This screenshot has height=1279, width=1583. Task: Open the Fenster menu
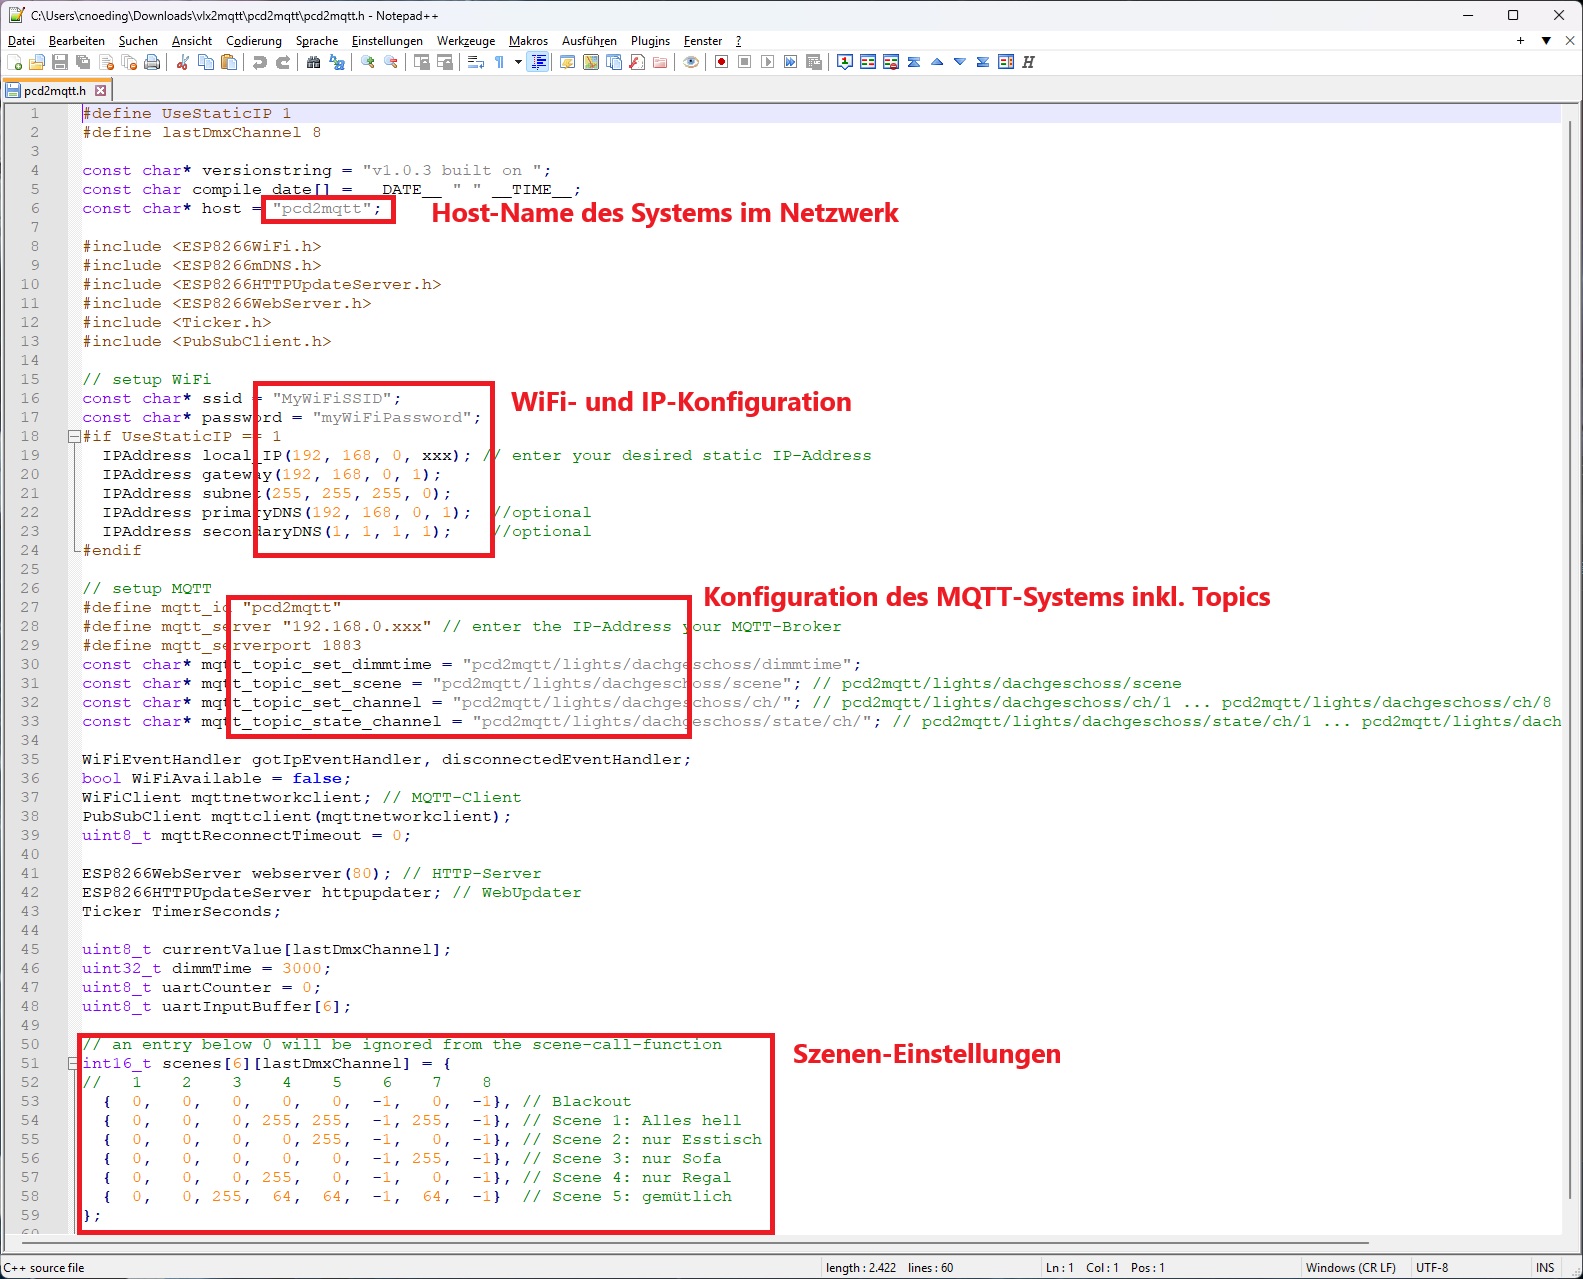(x=703, y=41)
